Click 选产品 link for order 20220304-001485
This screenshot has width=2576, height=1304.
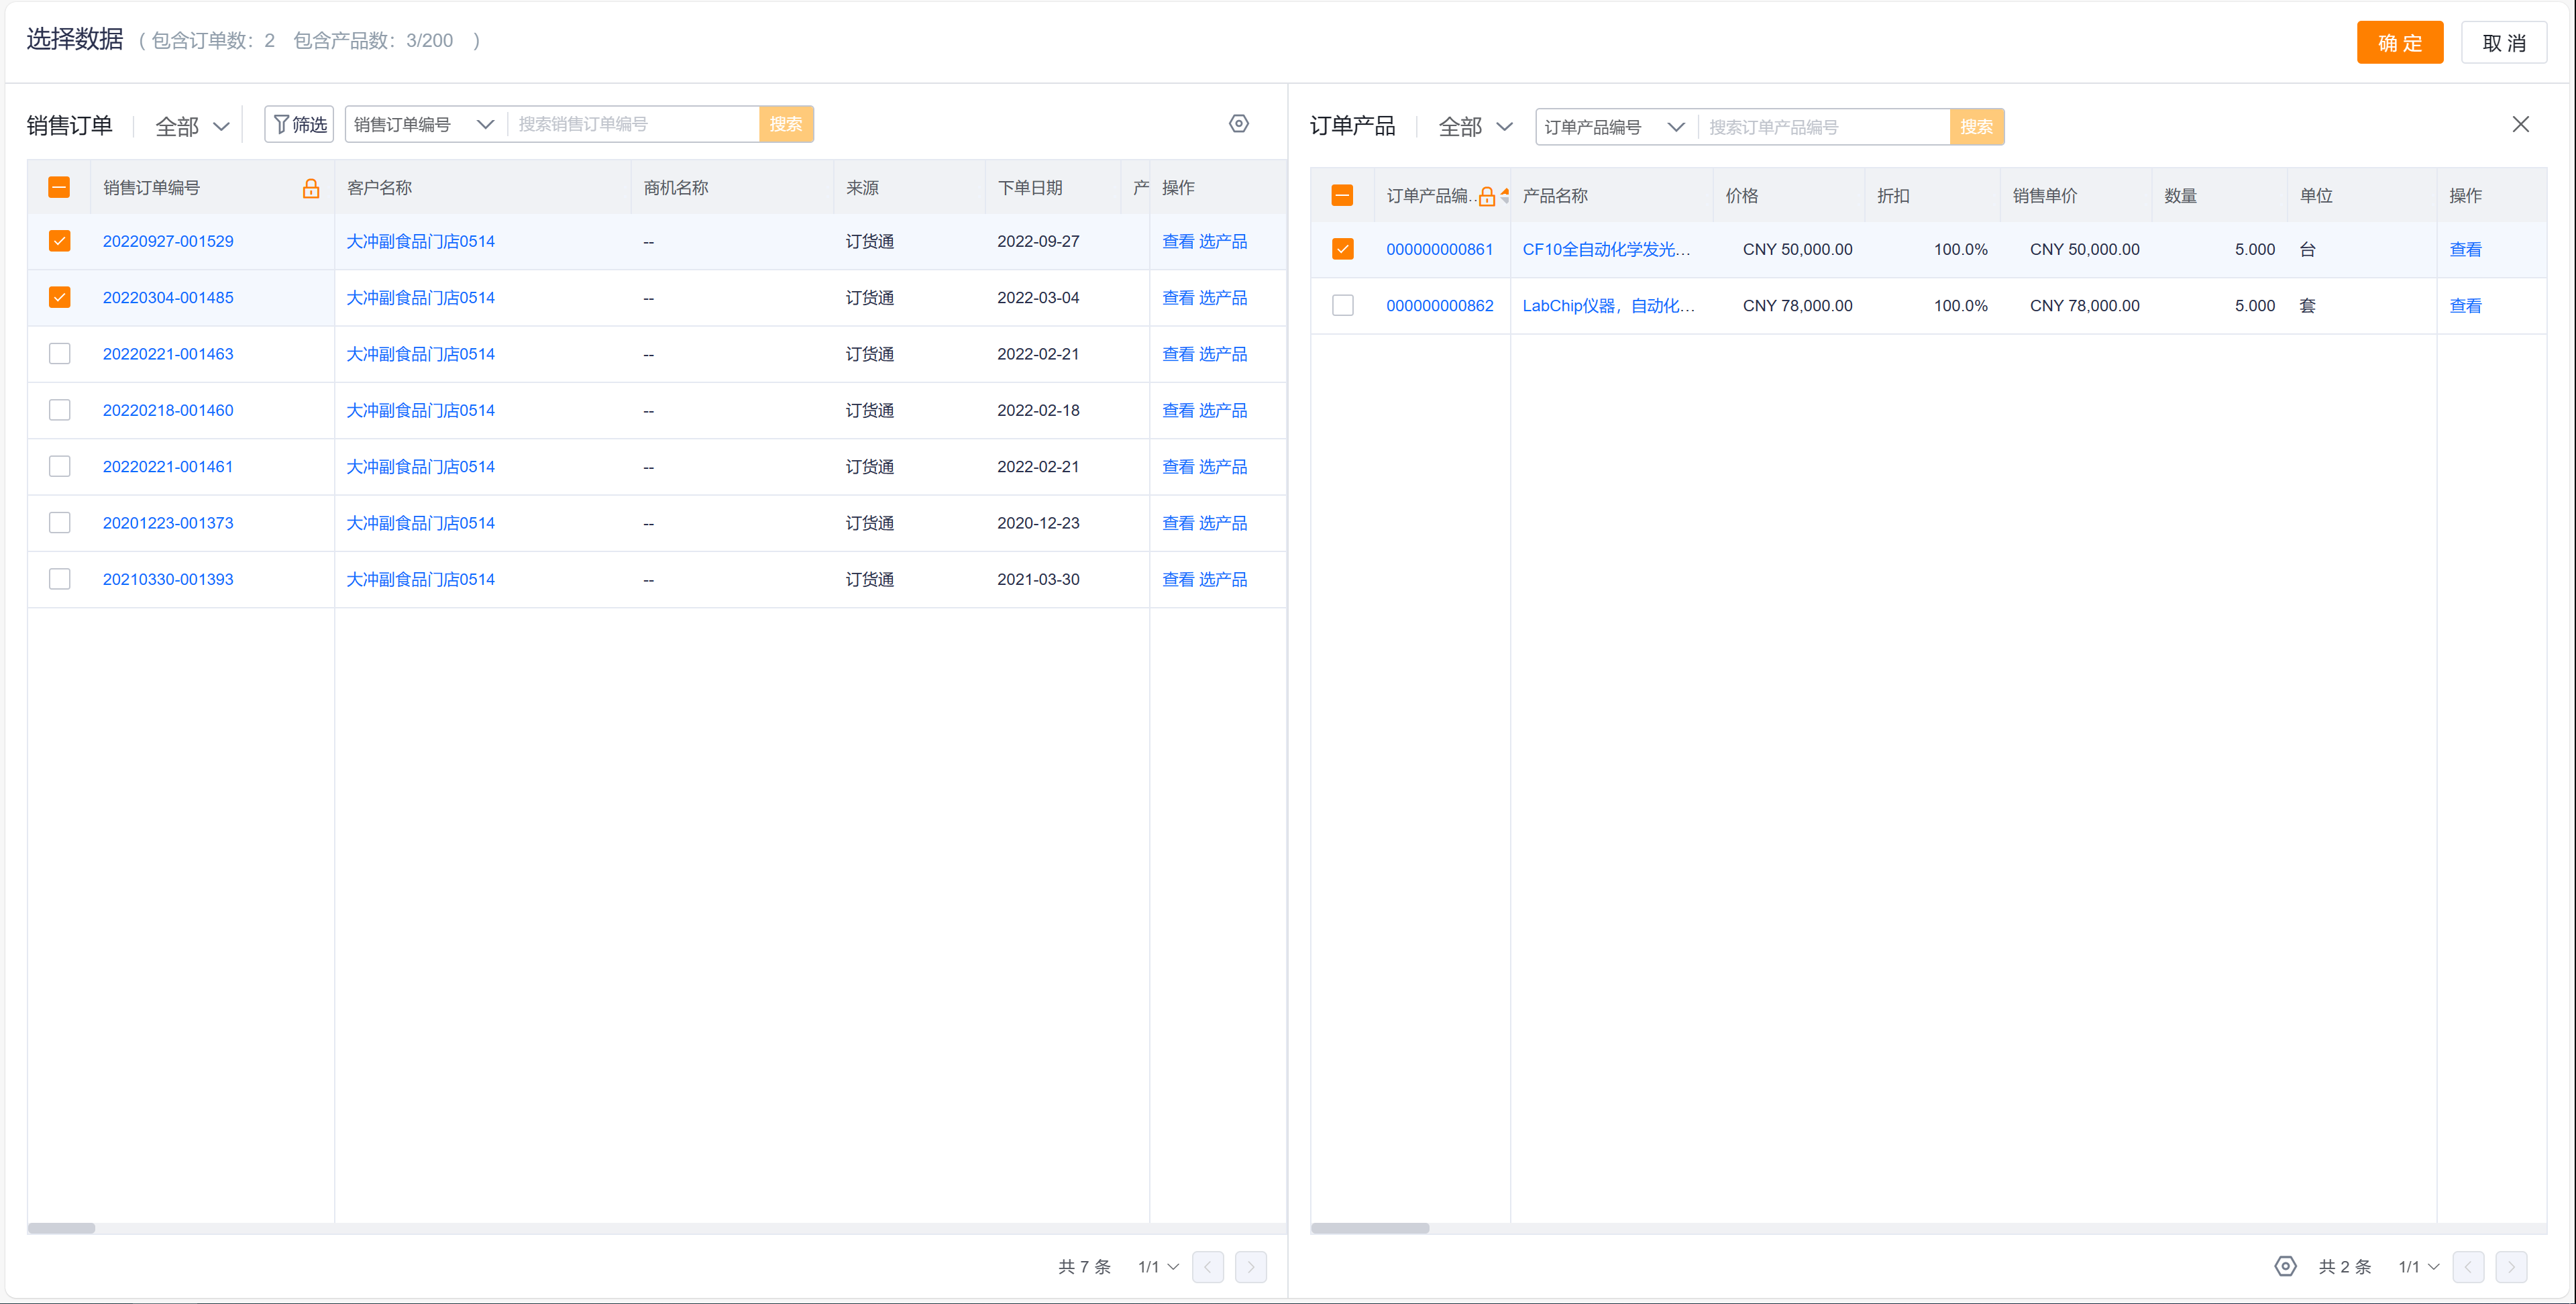click(x=1222, y=298)
